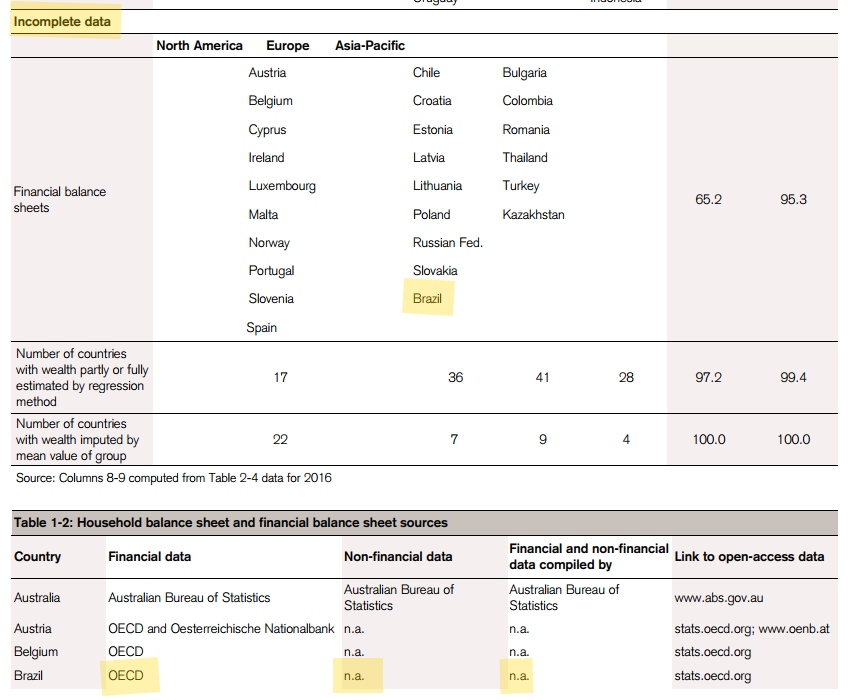Click the "imputed by mean value of group" label
The width and height of the screenshot is (851, 700).
point(78,440)
